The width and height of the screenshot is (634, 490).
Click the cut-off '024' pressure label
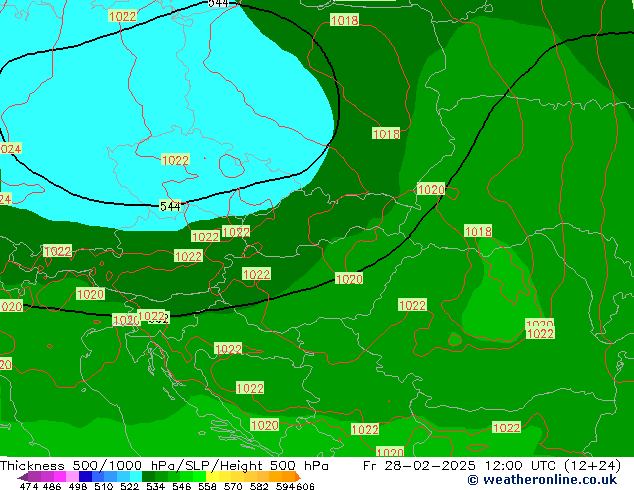(11, 149)
